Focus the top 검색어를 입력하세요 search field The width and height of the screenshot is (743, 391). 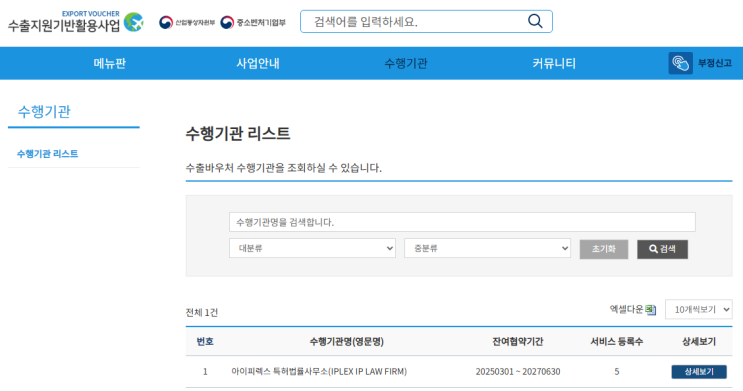pyautogui.click(x=426, y=22)
